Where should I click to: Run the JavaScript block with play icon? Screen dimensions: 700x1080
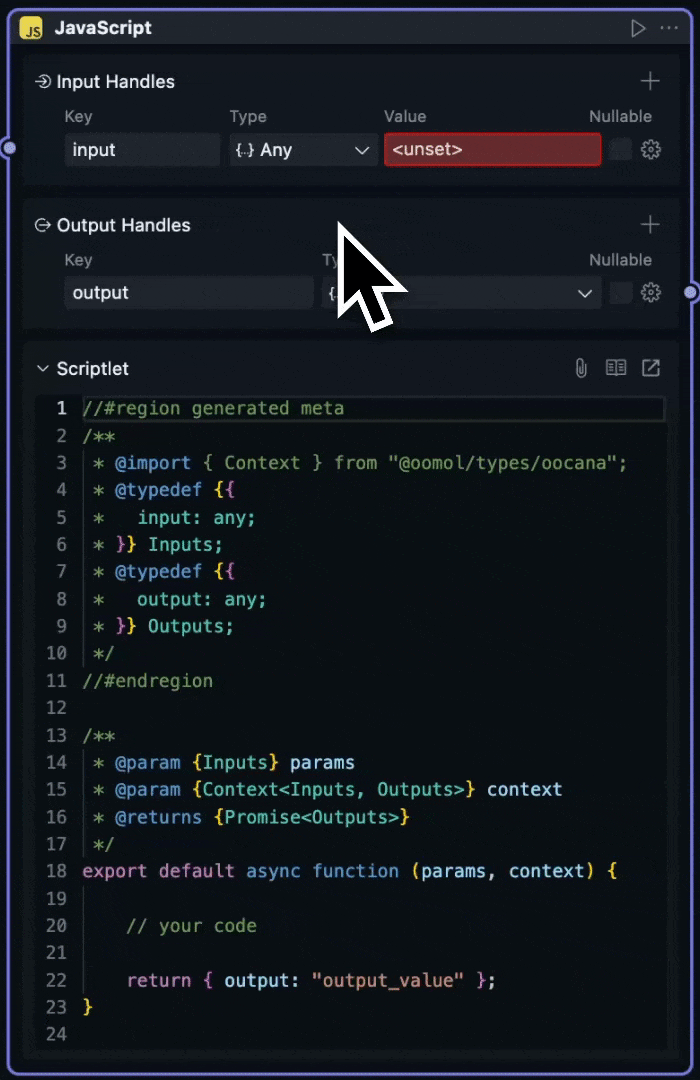click(638, 28)
